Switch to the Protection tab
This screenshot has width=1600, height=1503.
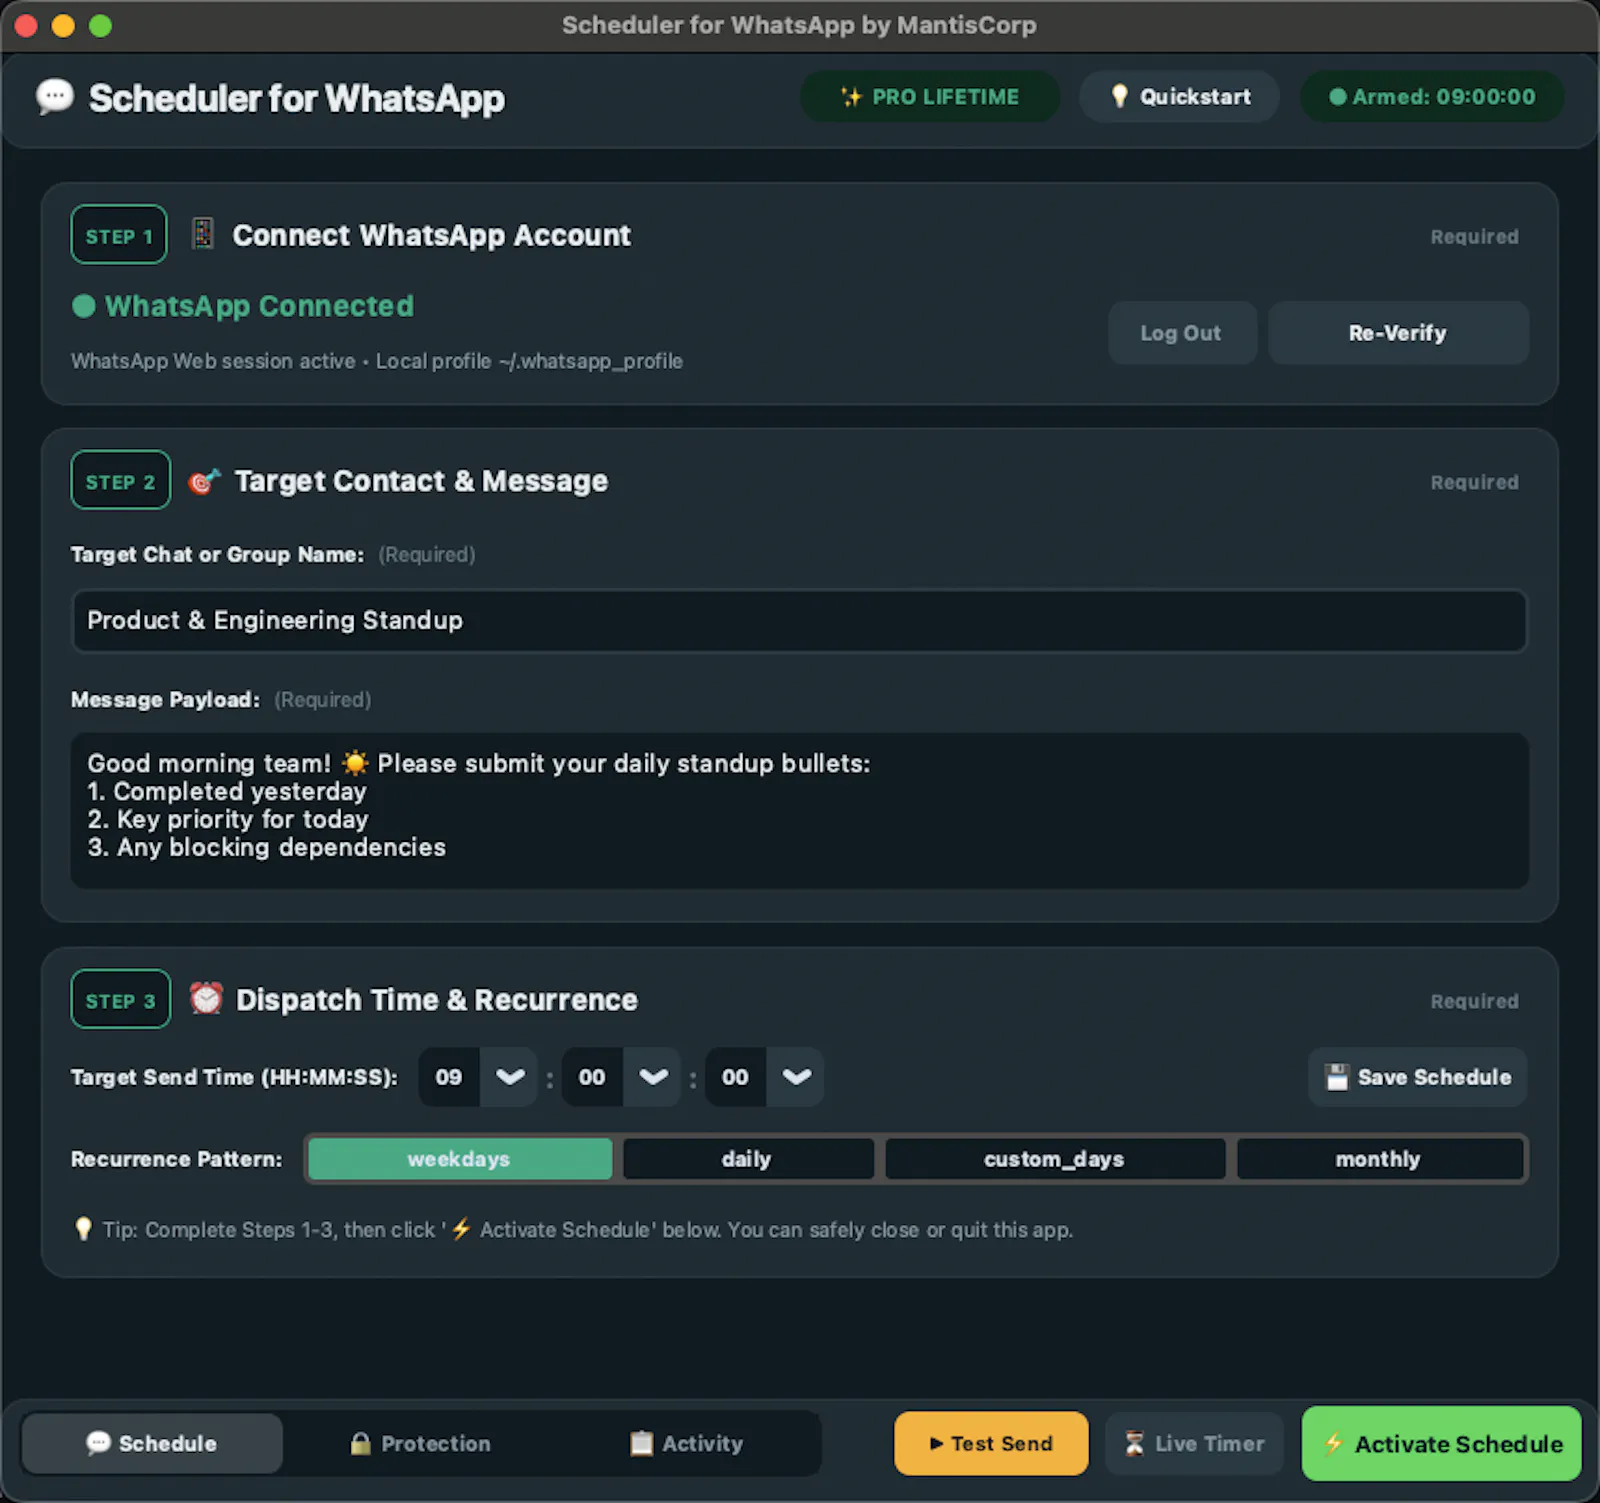420,1443
